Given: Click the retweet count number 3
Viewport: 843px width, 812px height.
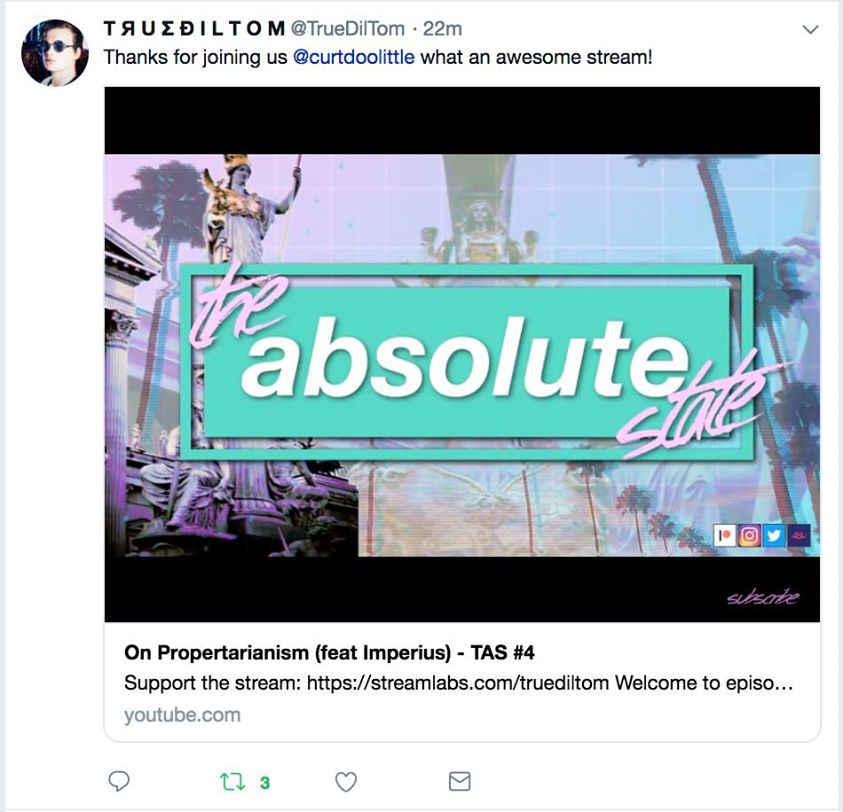Looking at the screenshot, I should (265, 782).
